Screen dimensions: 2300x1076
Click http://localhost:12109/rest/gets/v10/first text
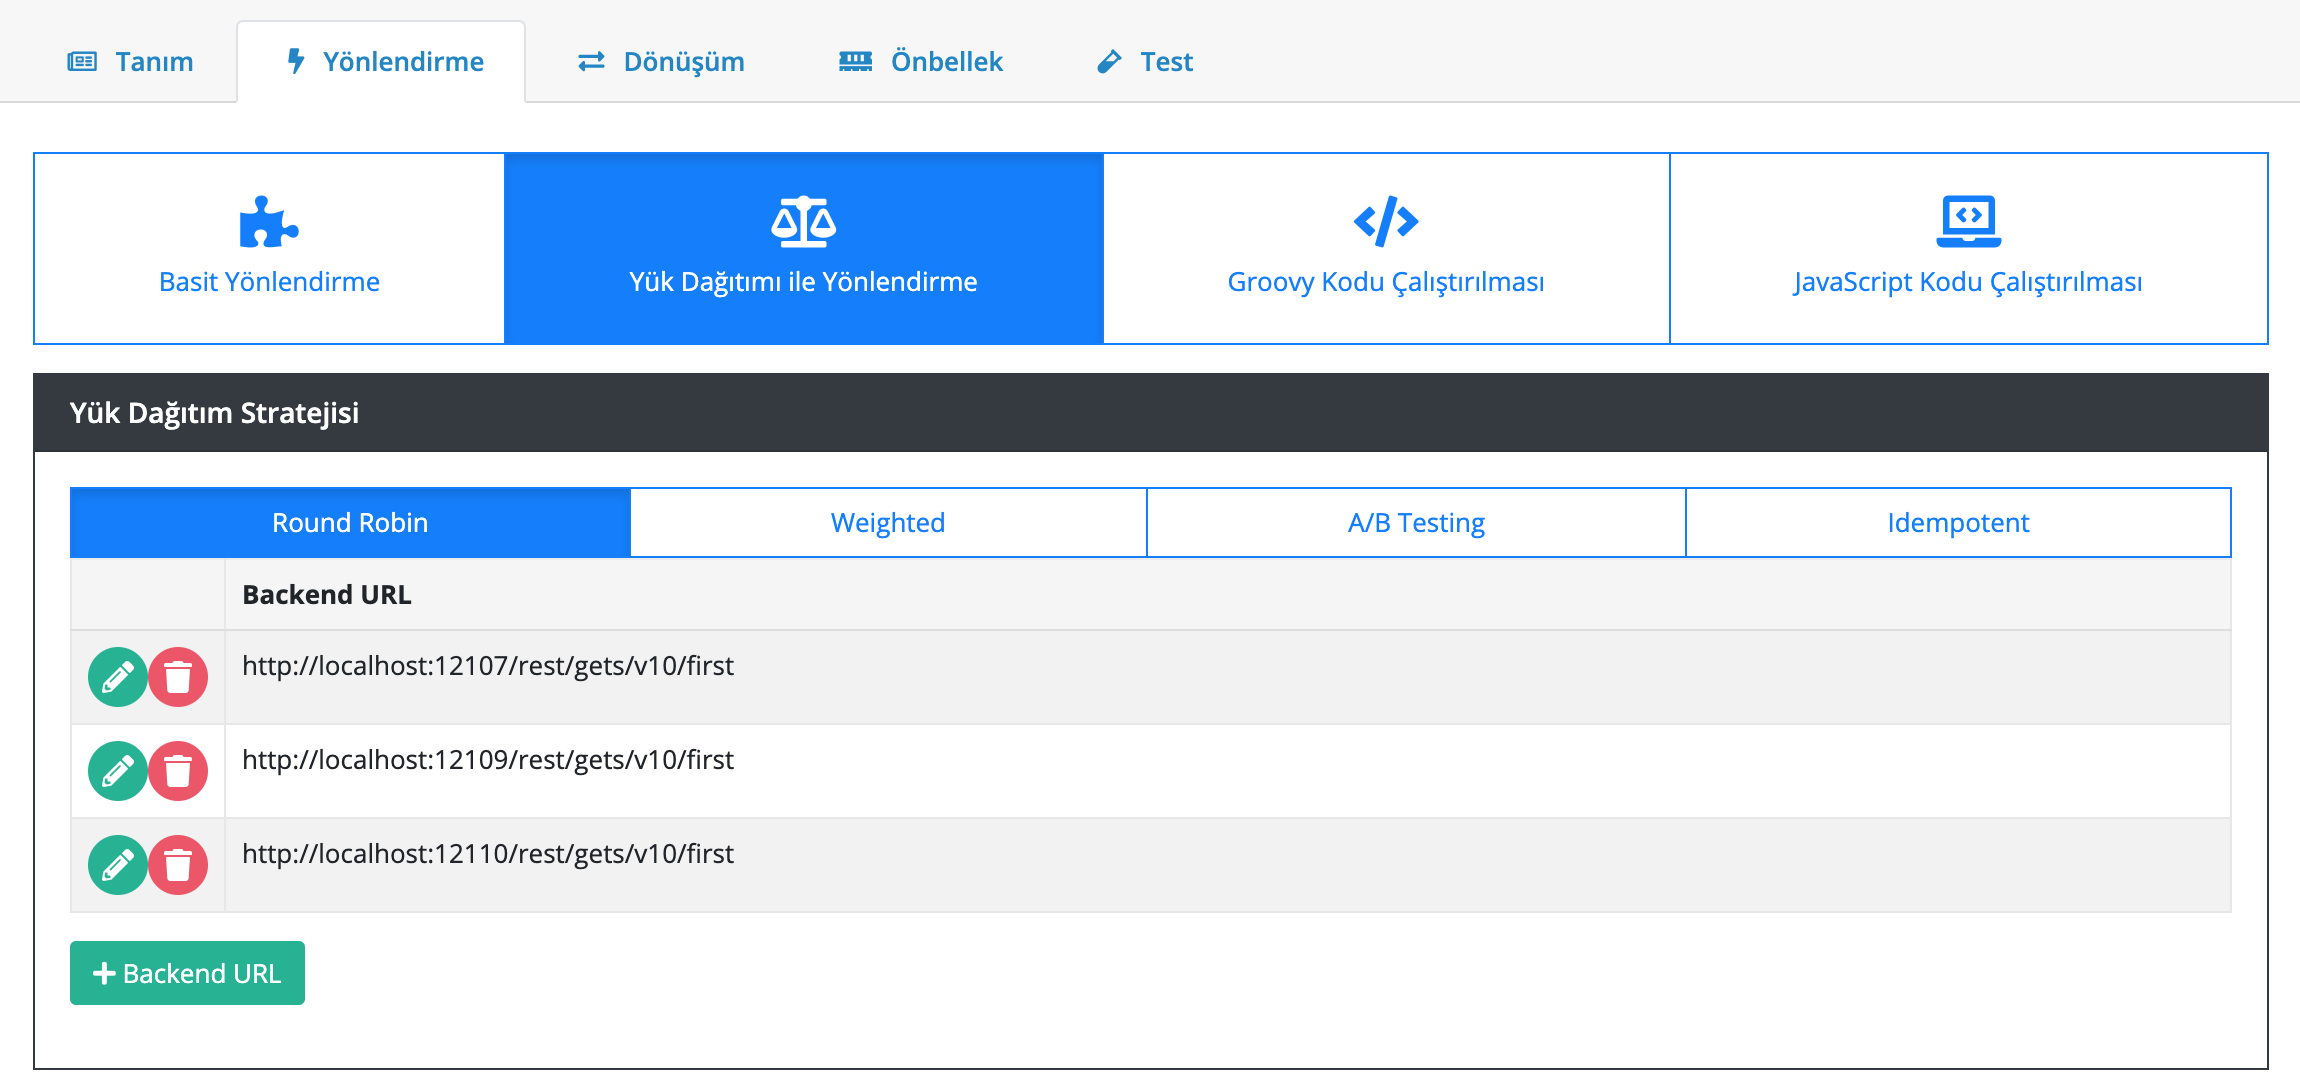click(x=488, y=760)
